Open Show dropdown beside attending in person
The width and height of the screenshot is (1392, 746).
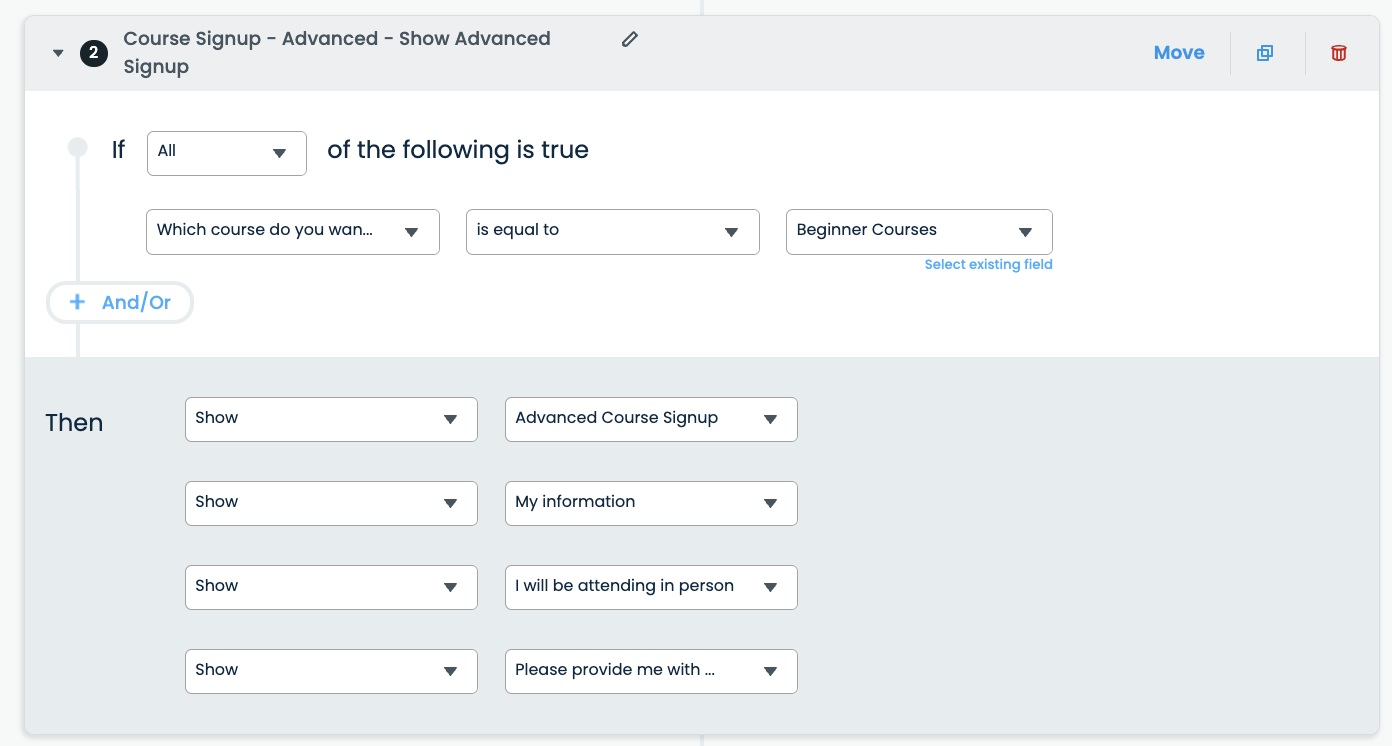click(x=331, y=587)
